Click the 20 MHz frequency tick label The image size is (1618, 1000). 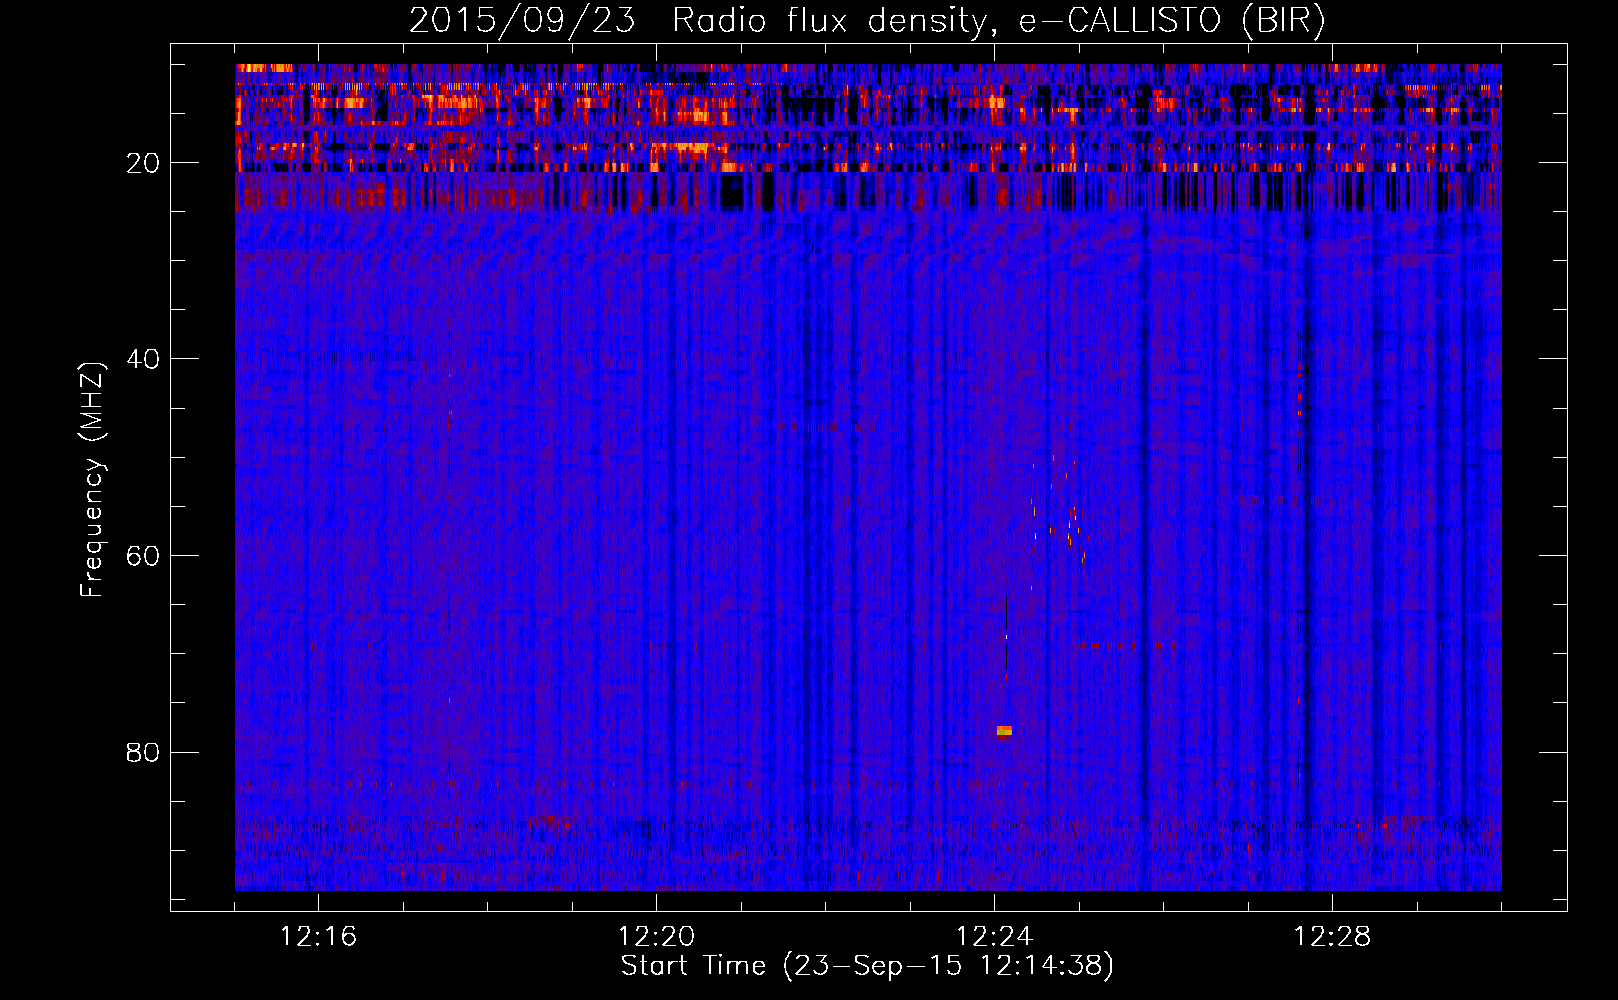[x=143, y=163]
